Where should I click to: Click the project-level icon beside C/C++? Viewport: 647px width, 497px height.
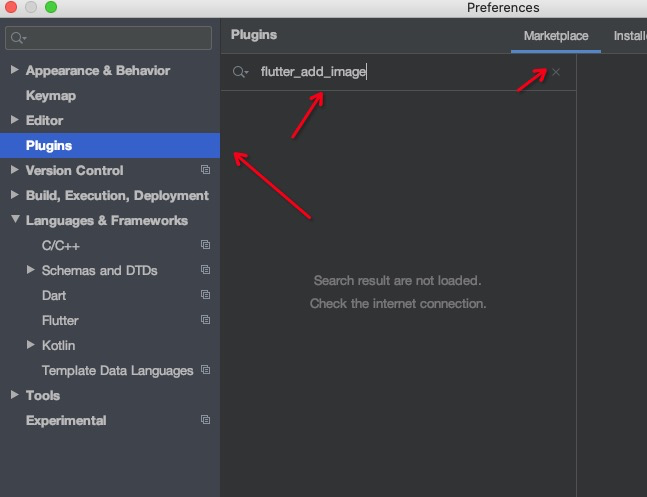pyautogui.click(x=205, y=245)
